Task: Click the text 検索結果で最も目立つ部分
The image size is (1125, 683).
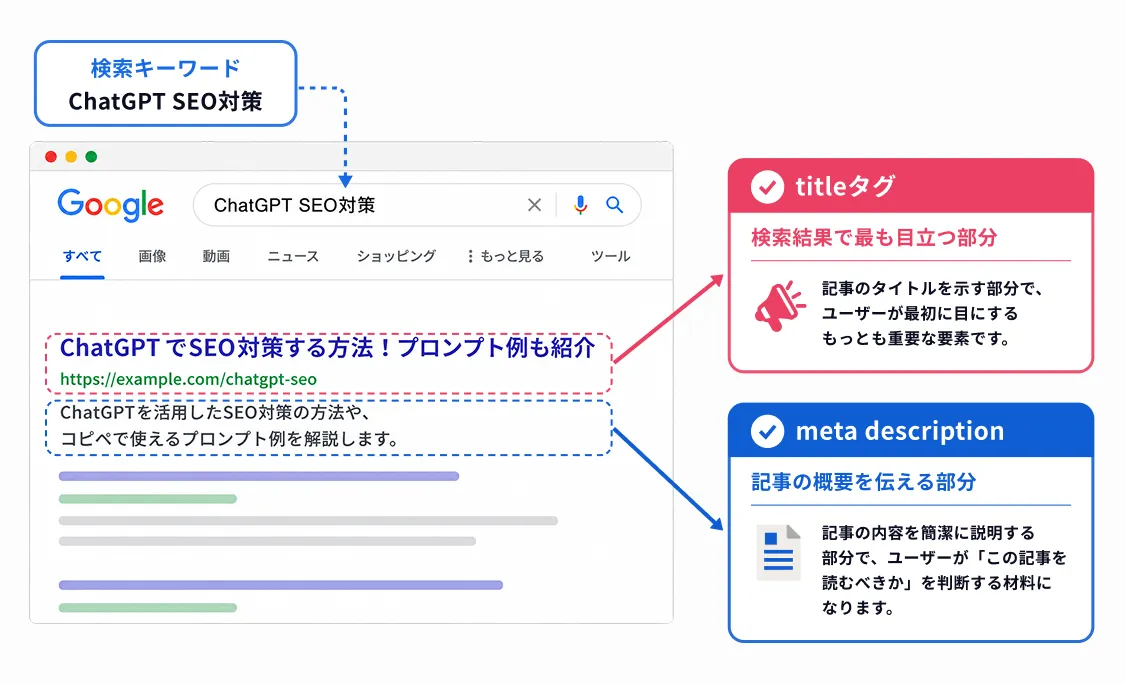Action: [x=874, y=237]
